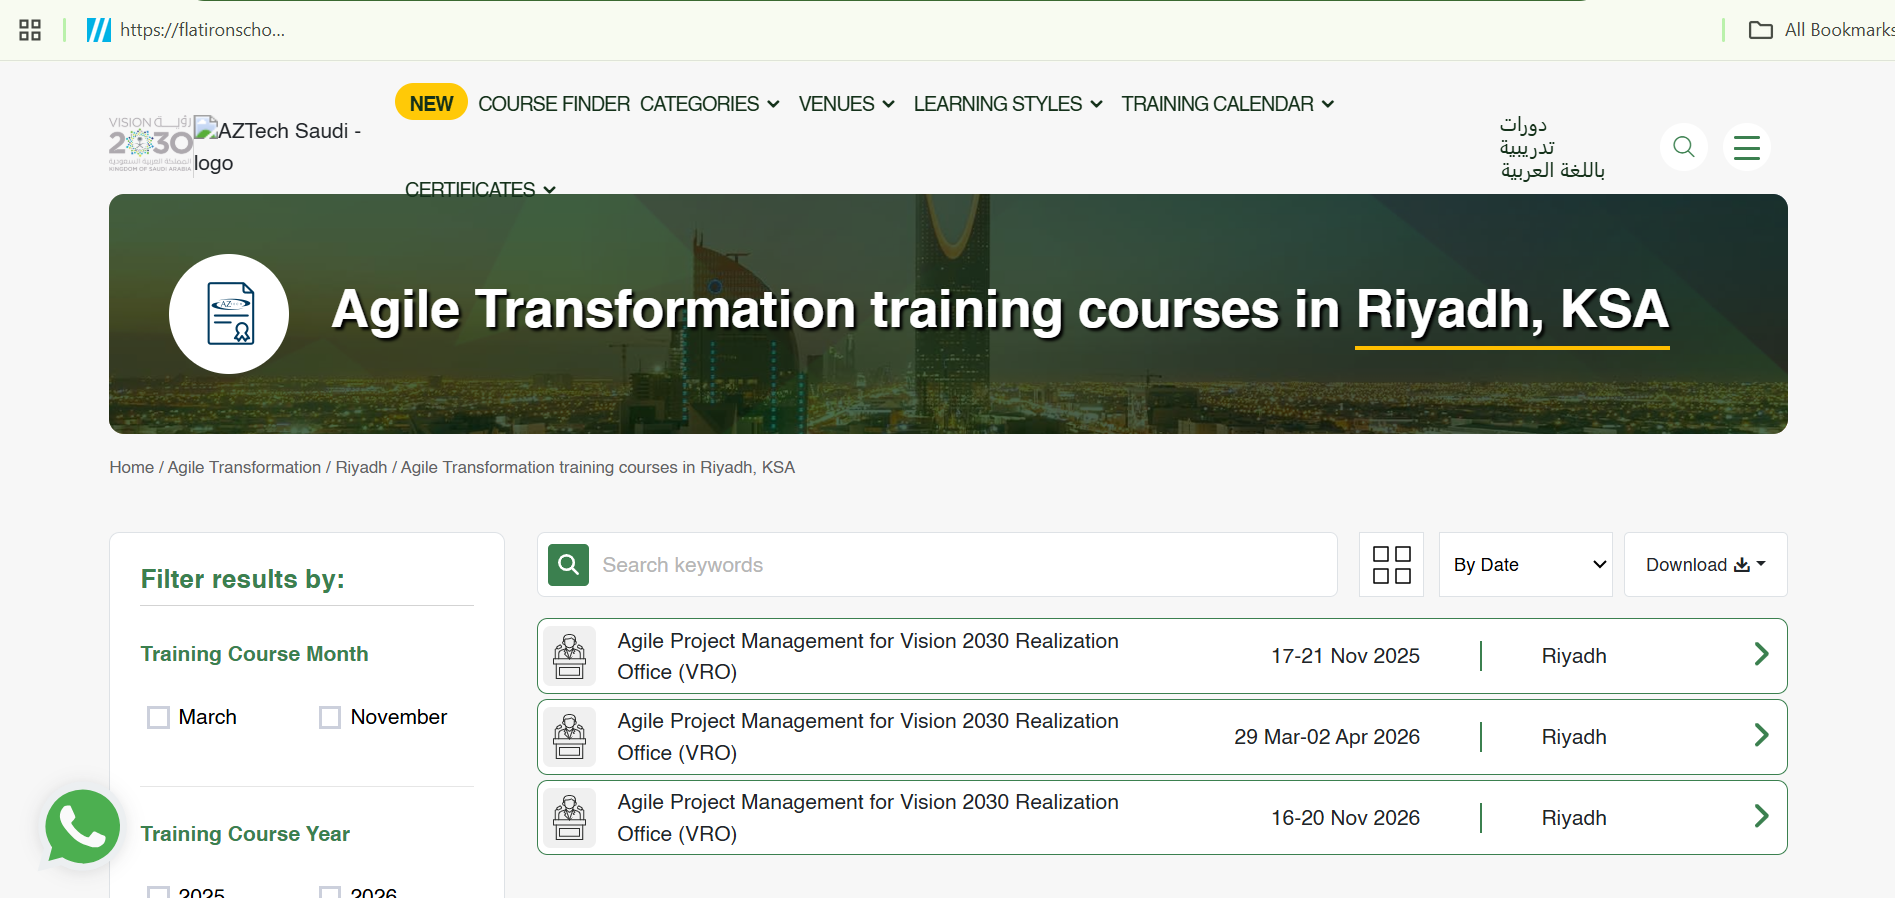Tick the November checkbox
The width and height of the screenshot is (1895, 898).
click(330, 717)
